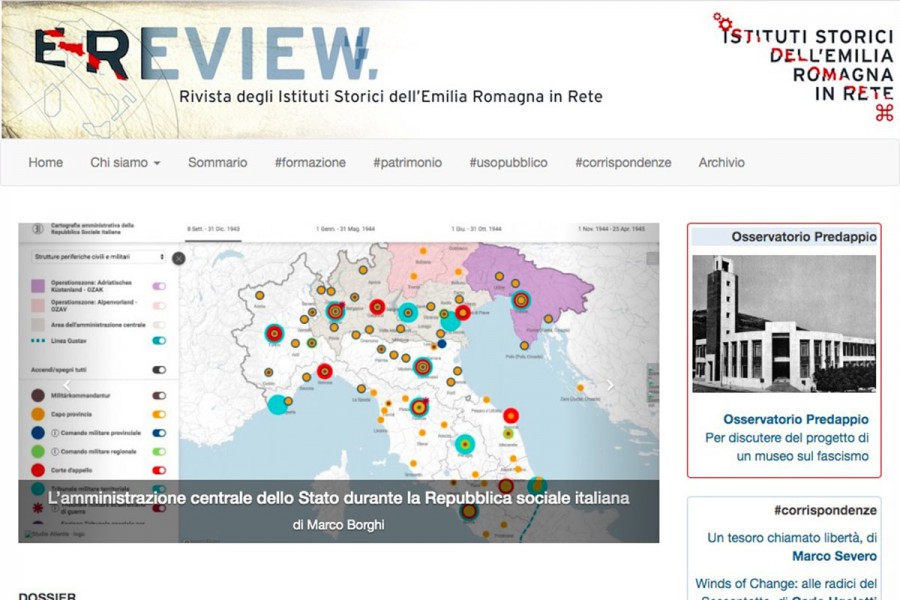
Task: Advance to next carousel slide arrow
Action: (610, 385)
